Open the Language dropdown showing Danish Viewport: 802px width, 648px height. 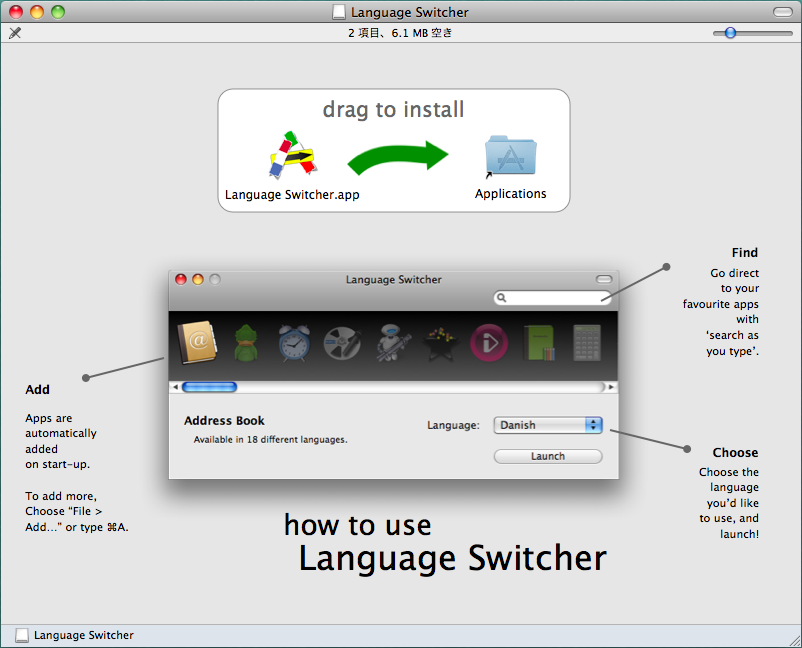tap(548, 425)
